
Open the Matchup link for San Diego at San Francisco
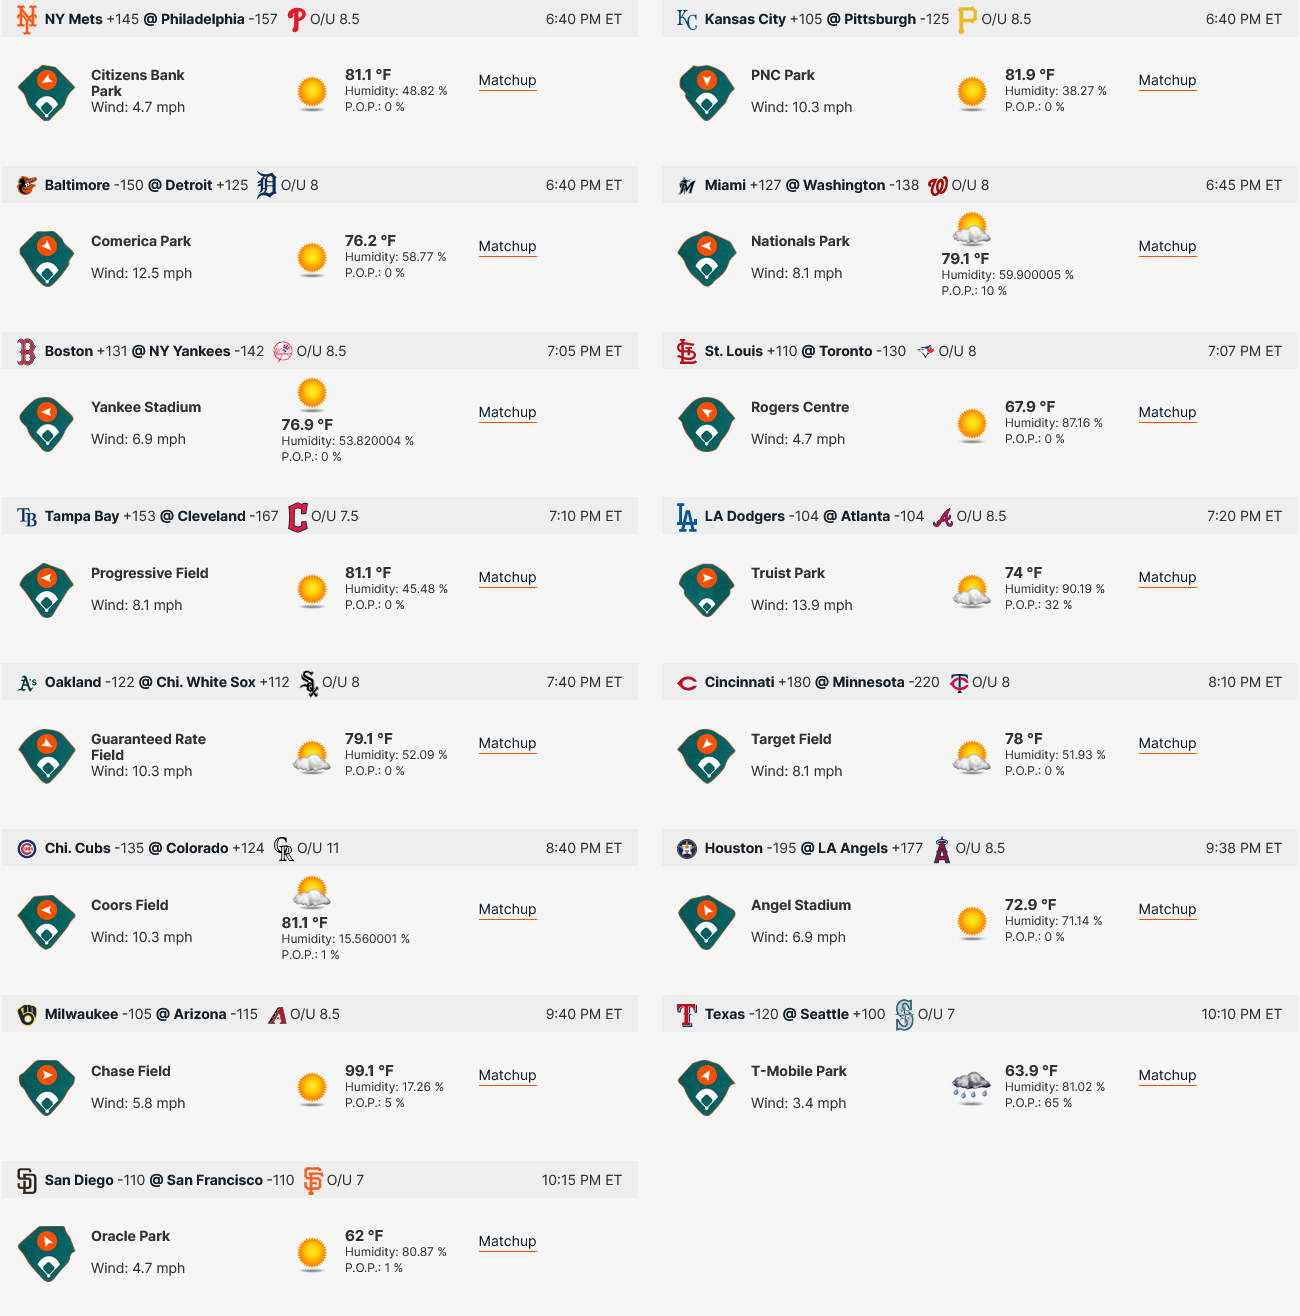pos(507,1241)
